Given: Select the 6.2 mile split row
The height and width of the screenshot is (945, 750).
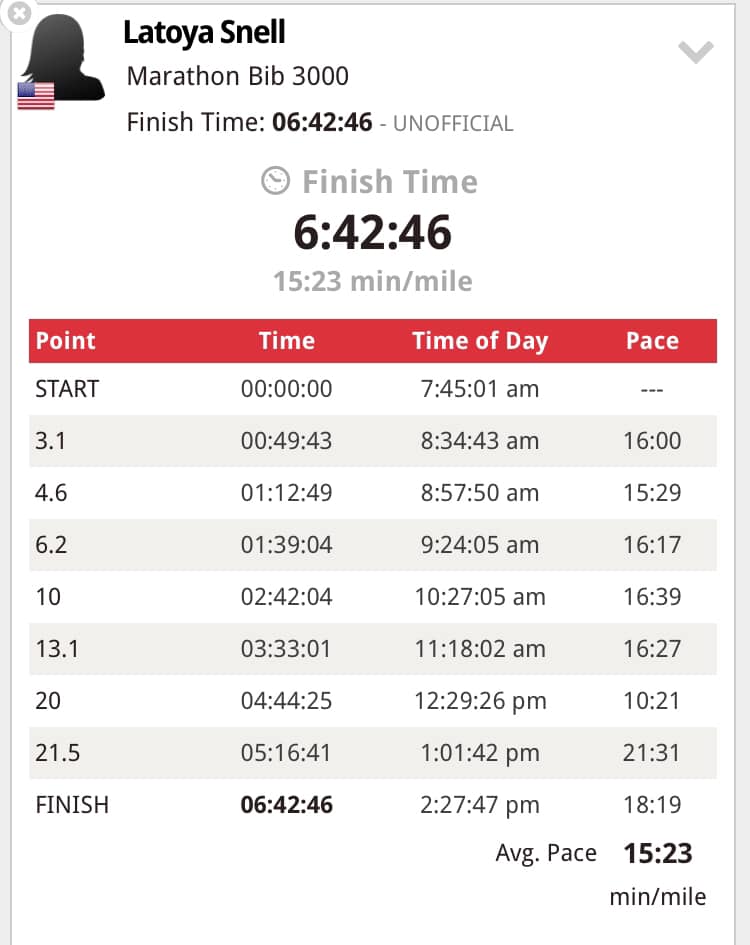Looking at the screenshot, I should (x=373, y=545).
